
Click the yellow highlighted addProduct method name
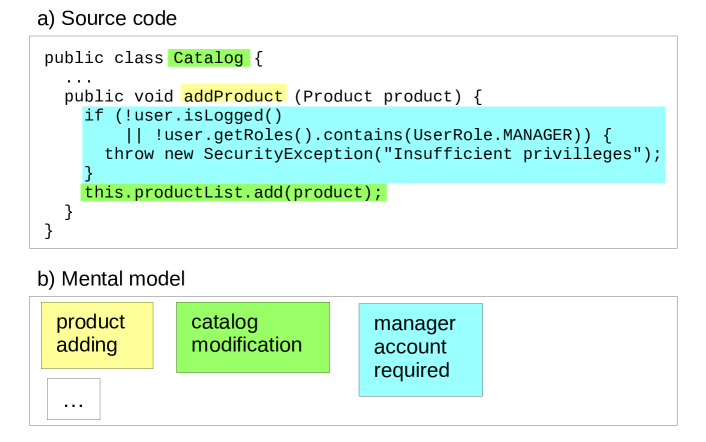[x=234, y=96]
